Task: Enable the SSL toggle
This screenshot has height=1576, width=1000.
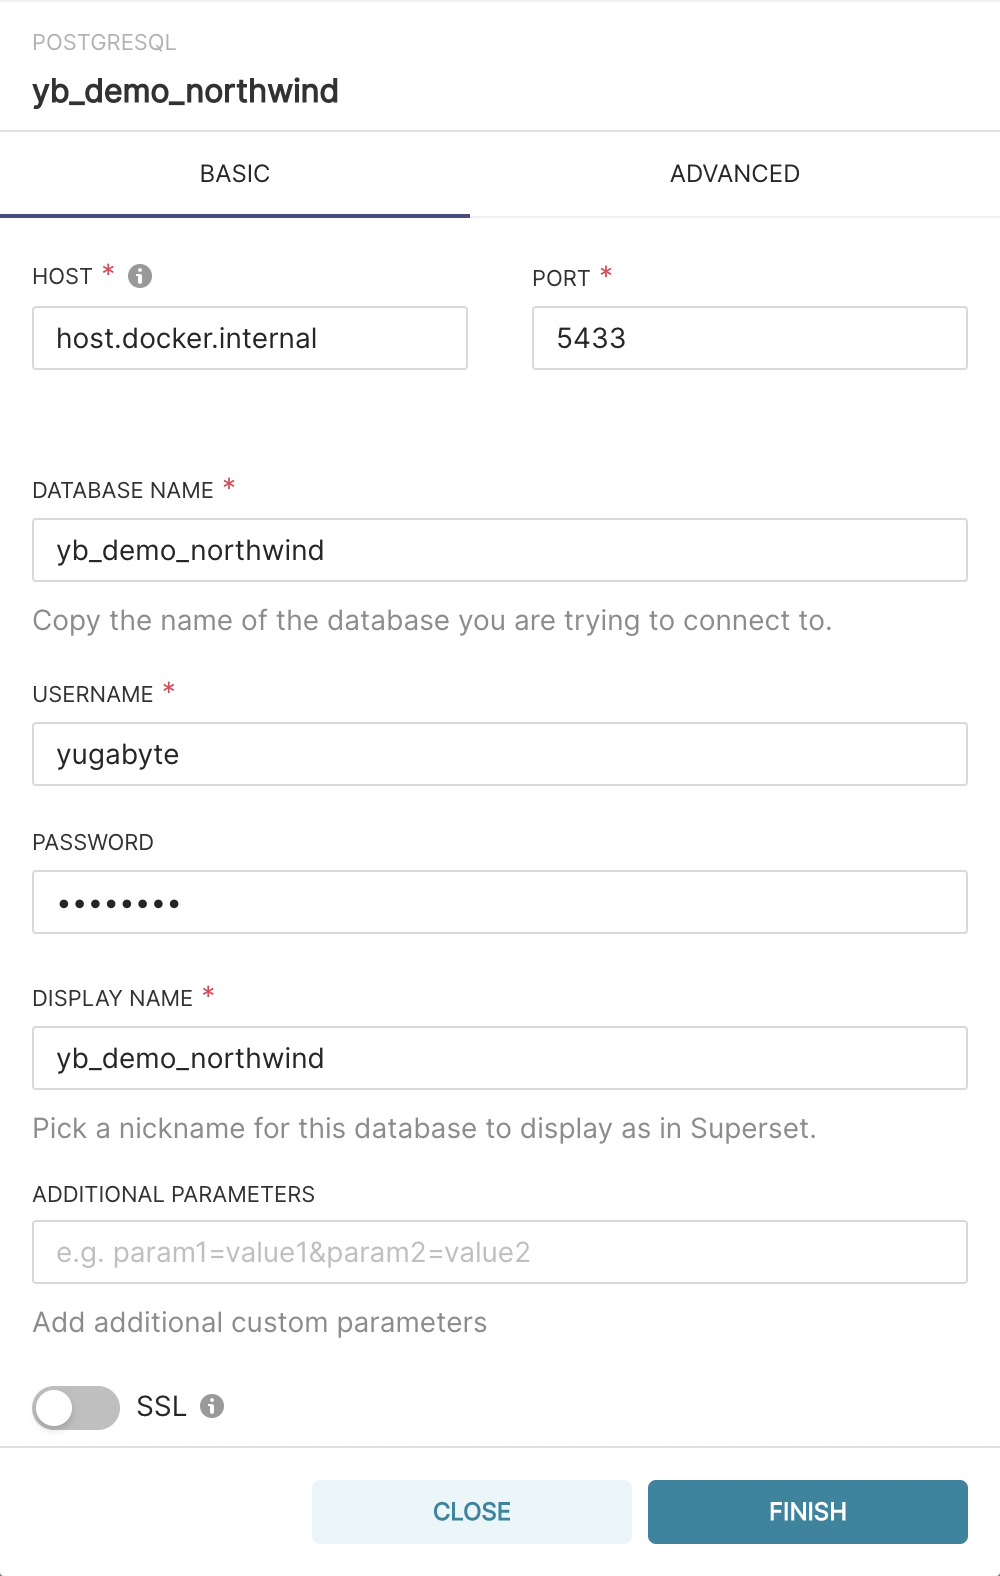Action: [75, 1406]
